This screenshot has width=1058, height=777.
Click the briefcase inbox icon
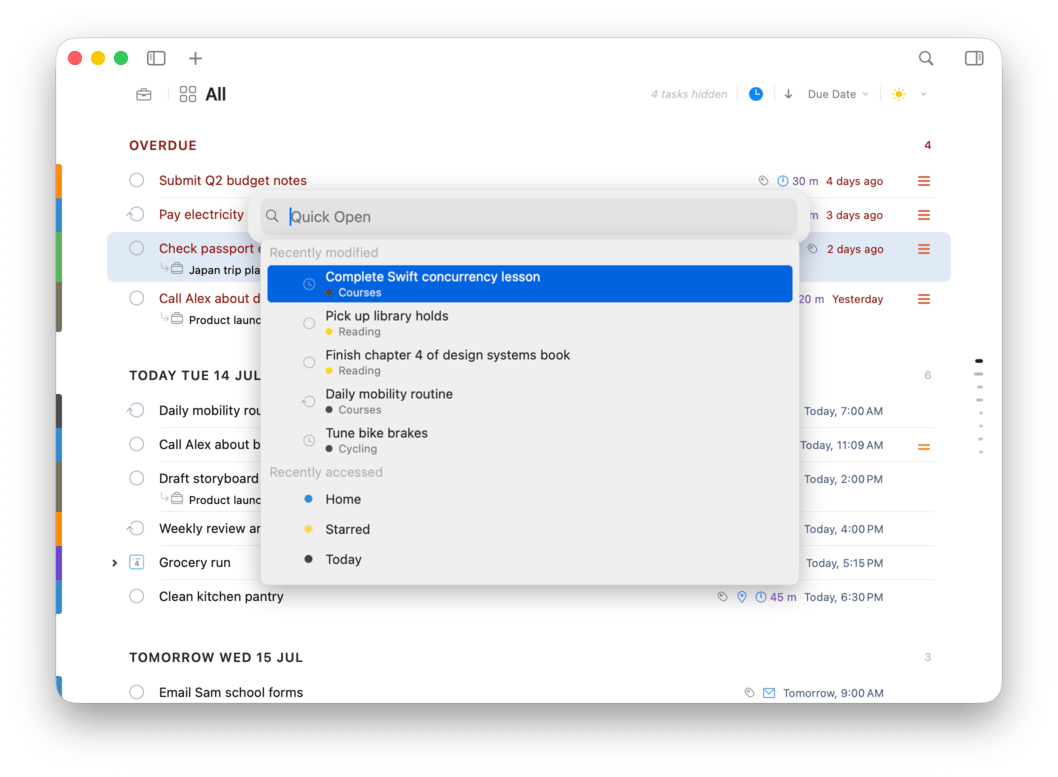point(144,94)
